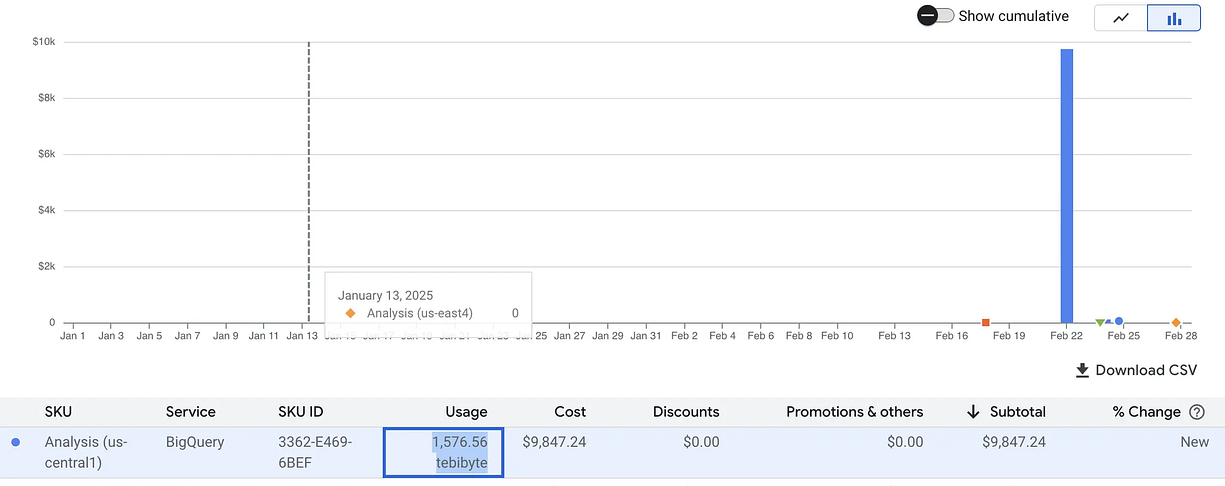Click the Service column header

pos(191,412)
